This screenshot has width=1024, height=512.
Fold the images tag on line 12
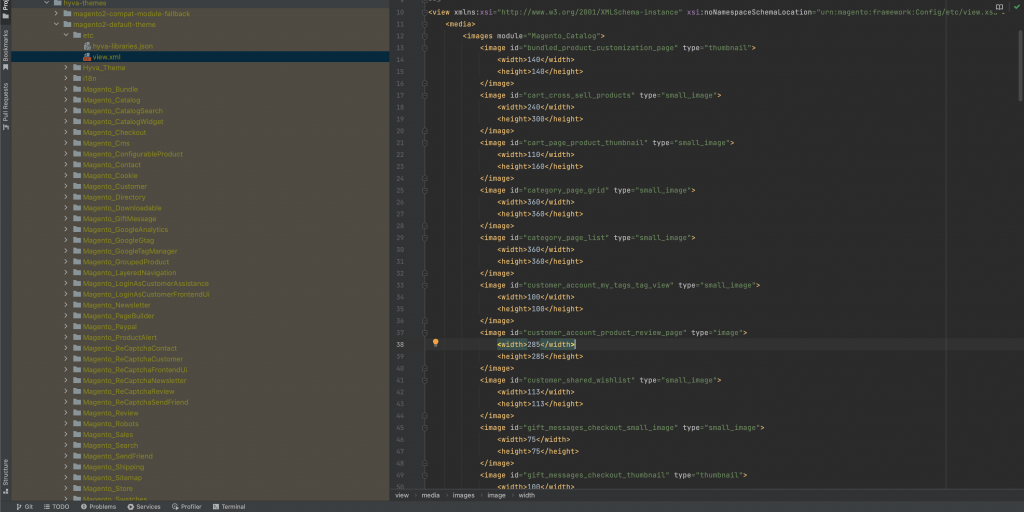pyautogui.click(x=424, y=36)
